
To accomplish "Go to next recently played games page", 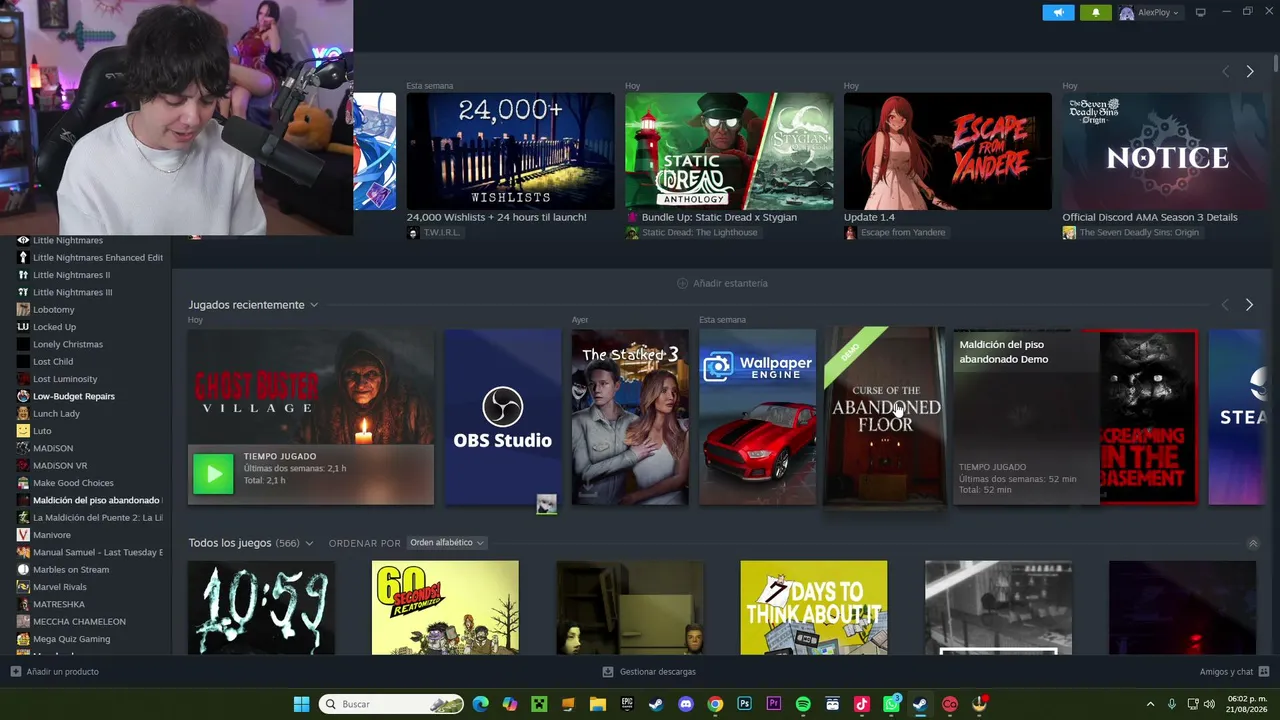I will pyautogui.click(x=1249, y=305).
